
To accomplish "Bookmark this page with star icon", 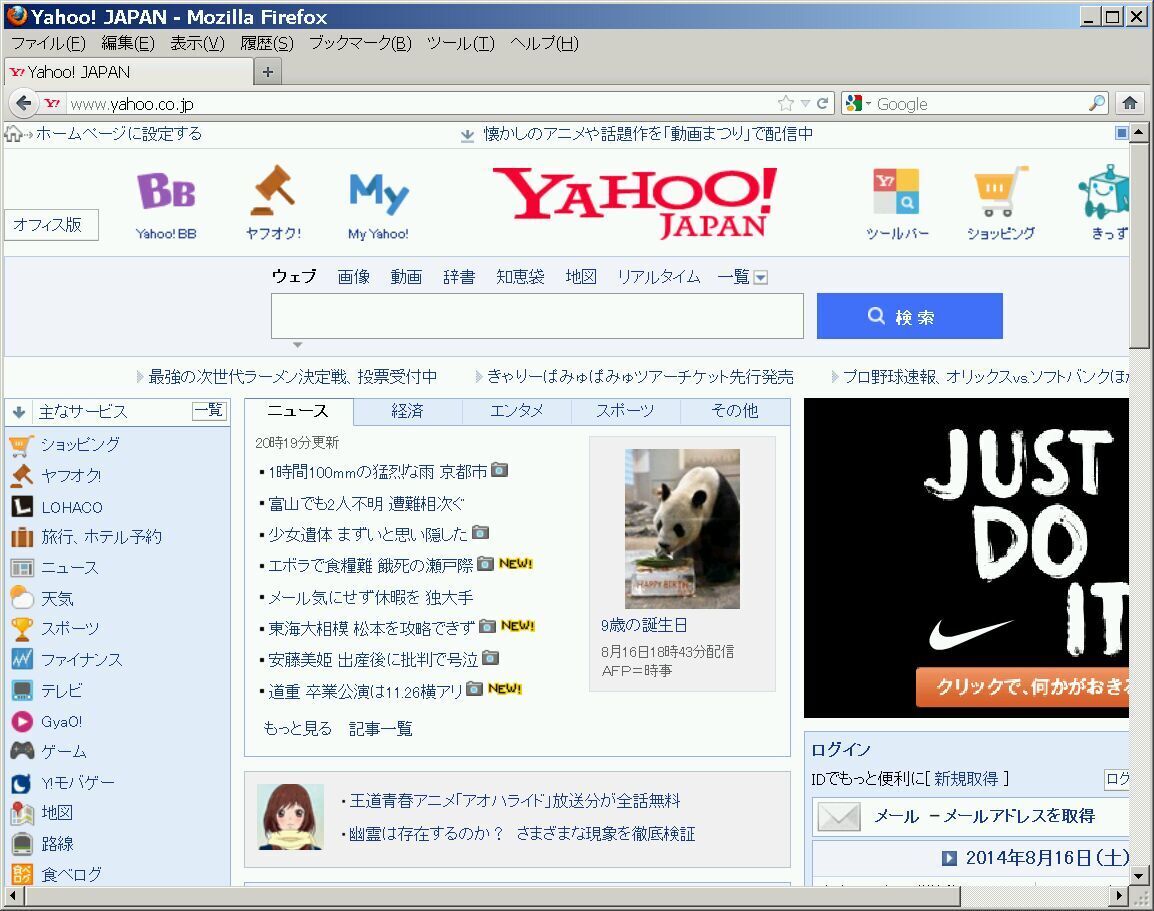I will 786,103.
